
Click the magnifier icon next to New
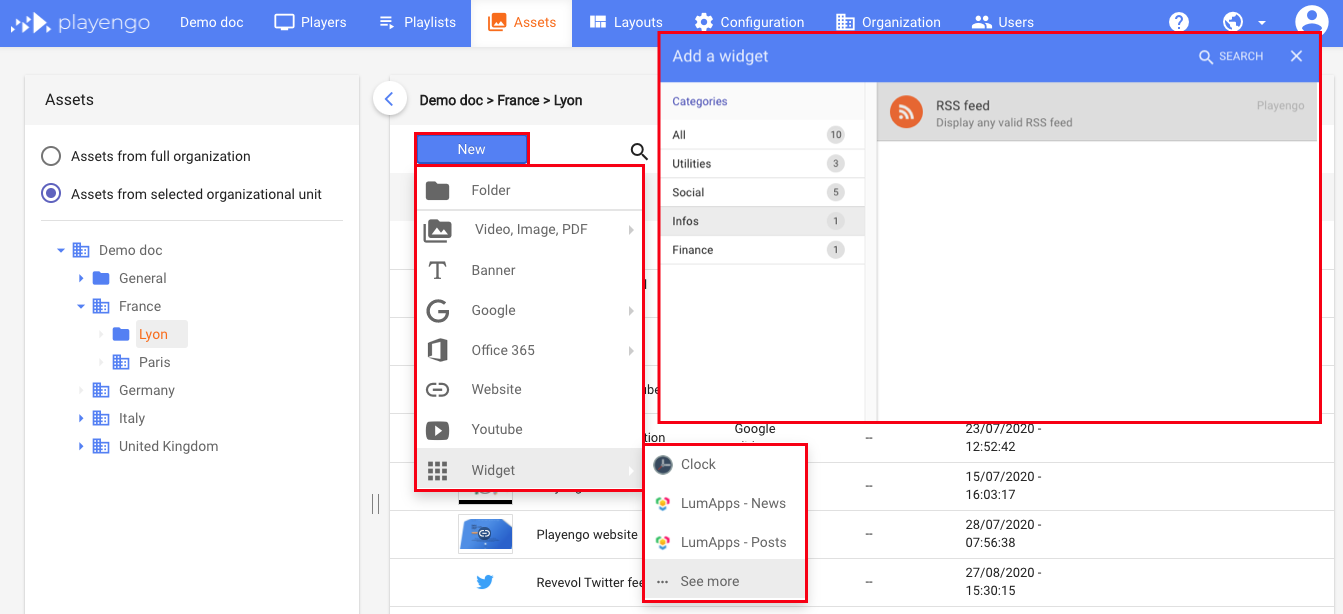click(x=639, y=152)
